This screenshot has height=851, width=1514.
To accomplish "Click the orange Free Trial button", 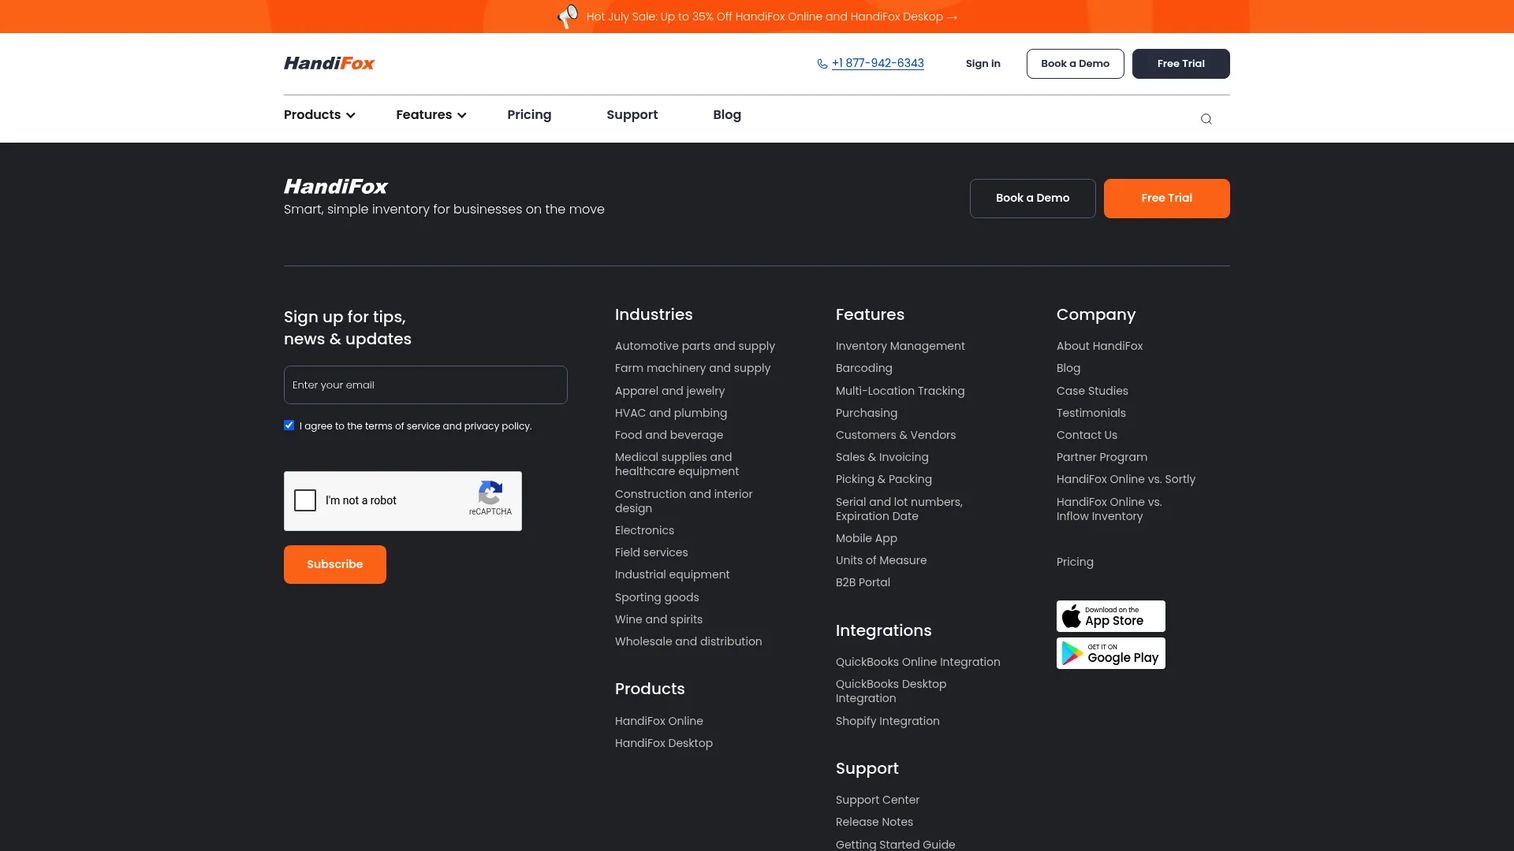I will (x=1167, y=198).
